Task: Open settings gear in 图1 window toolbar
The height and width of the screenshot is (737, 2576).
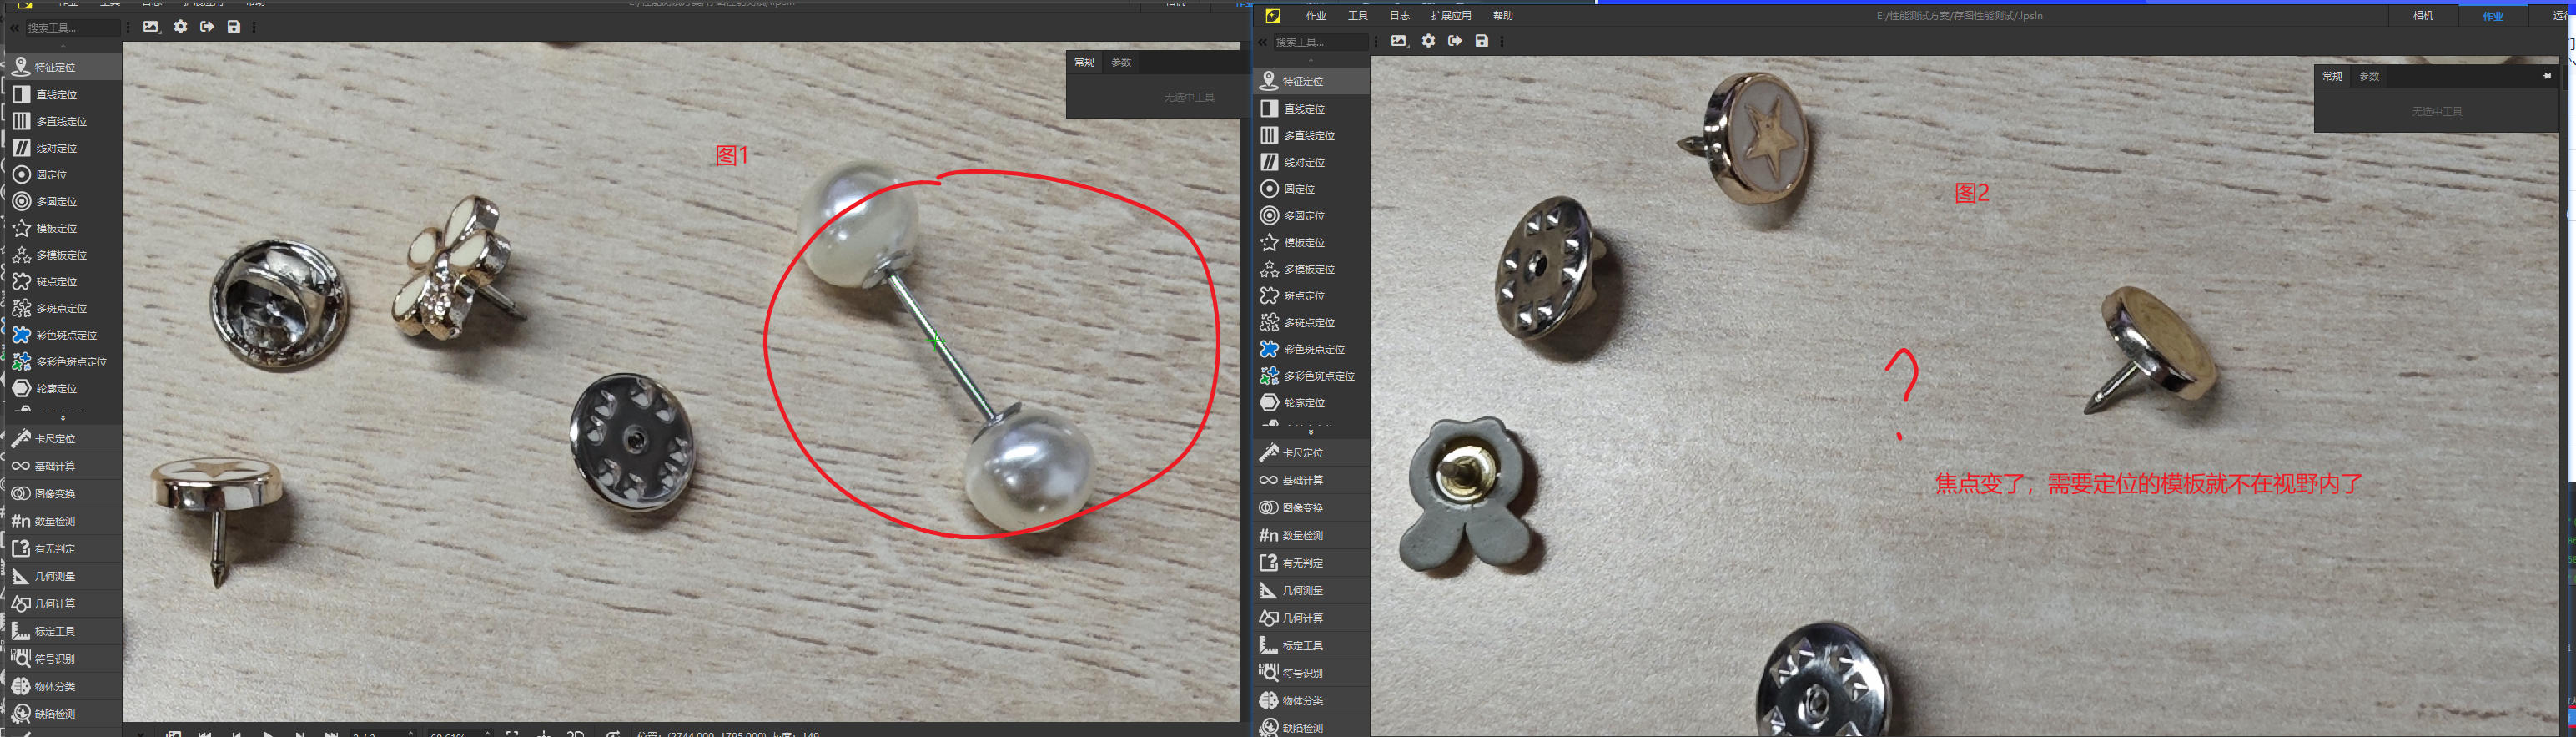Action: pos(180,27)
